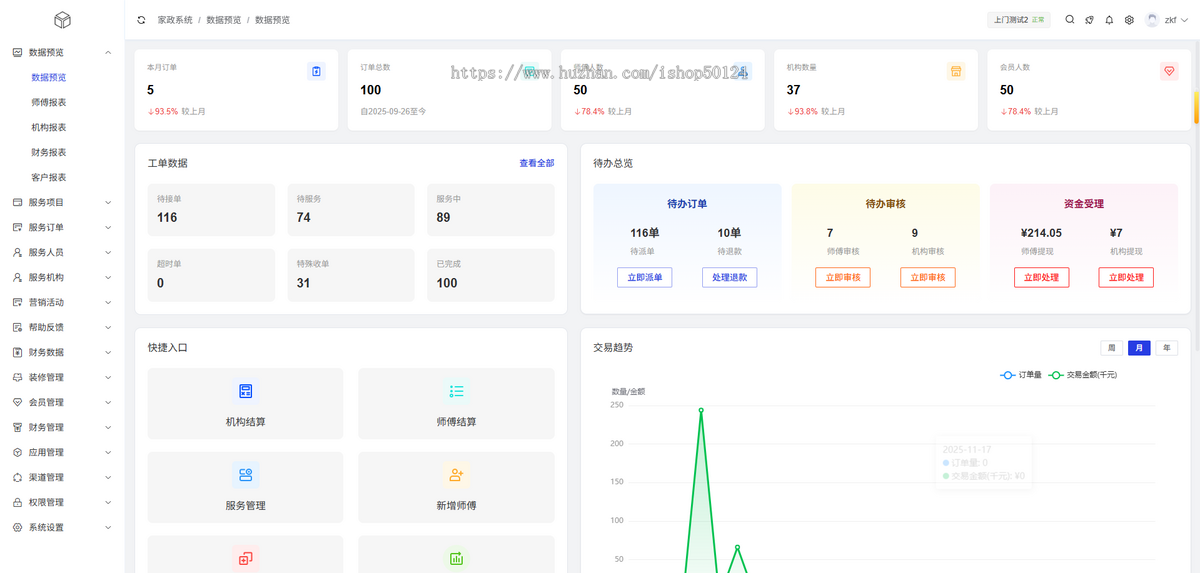Switch trend chart to 月 view

click(x=1139, y=348)
